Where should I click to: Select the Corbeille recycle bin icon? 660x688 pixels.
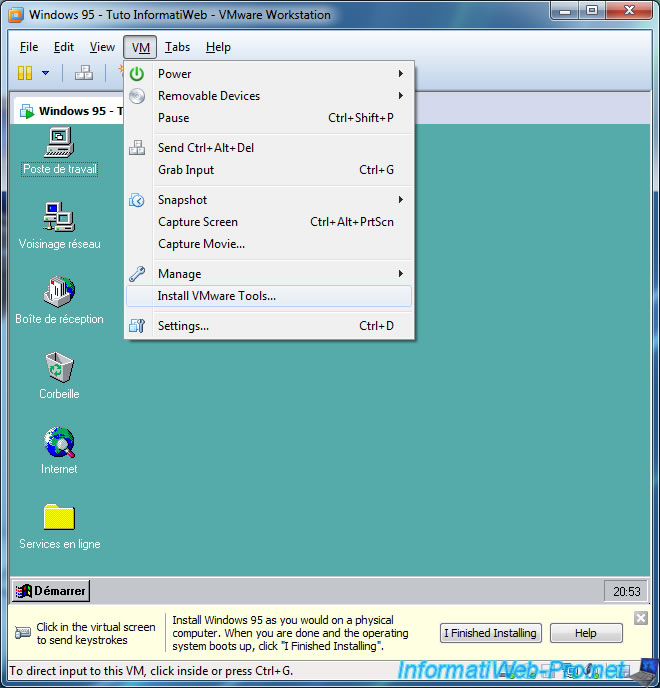(x=59, y=376)
